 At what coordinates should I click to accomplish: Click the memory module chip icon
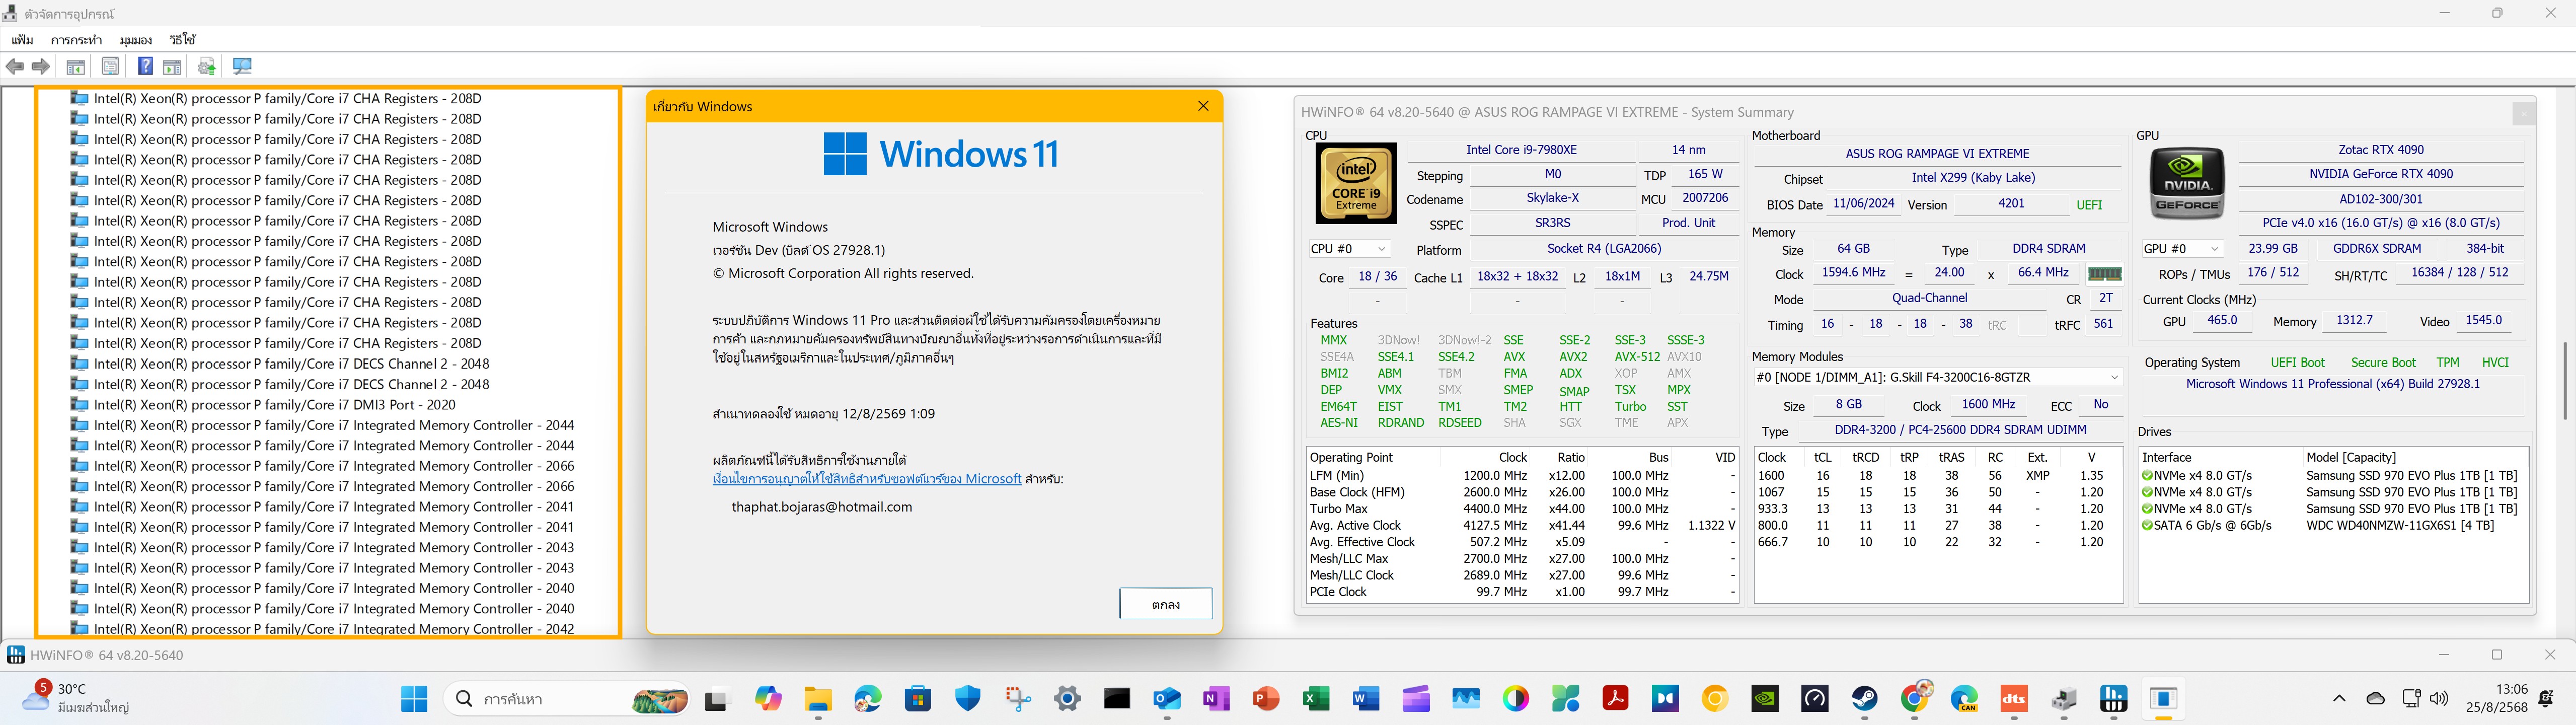[2104, 273]
